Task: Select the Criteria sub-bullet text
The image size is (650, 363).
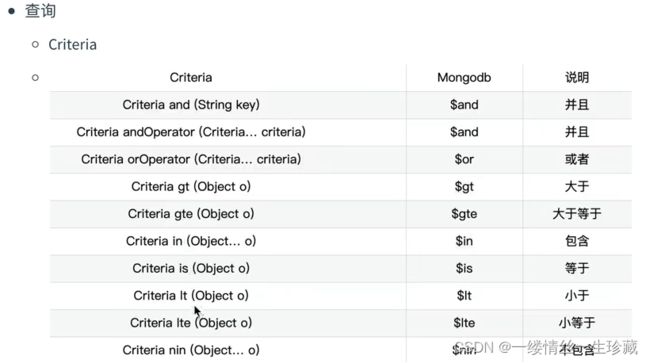Action: (73, 44)
